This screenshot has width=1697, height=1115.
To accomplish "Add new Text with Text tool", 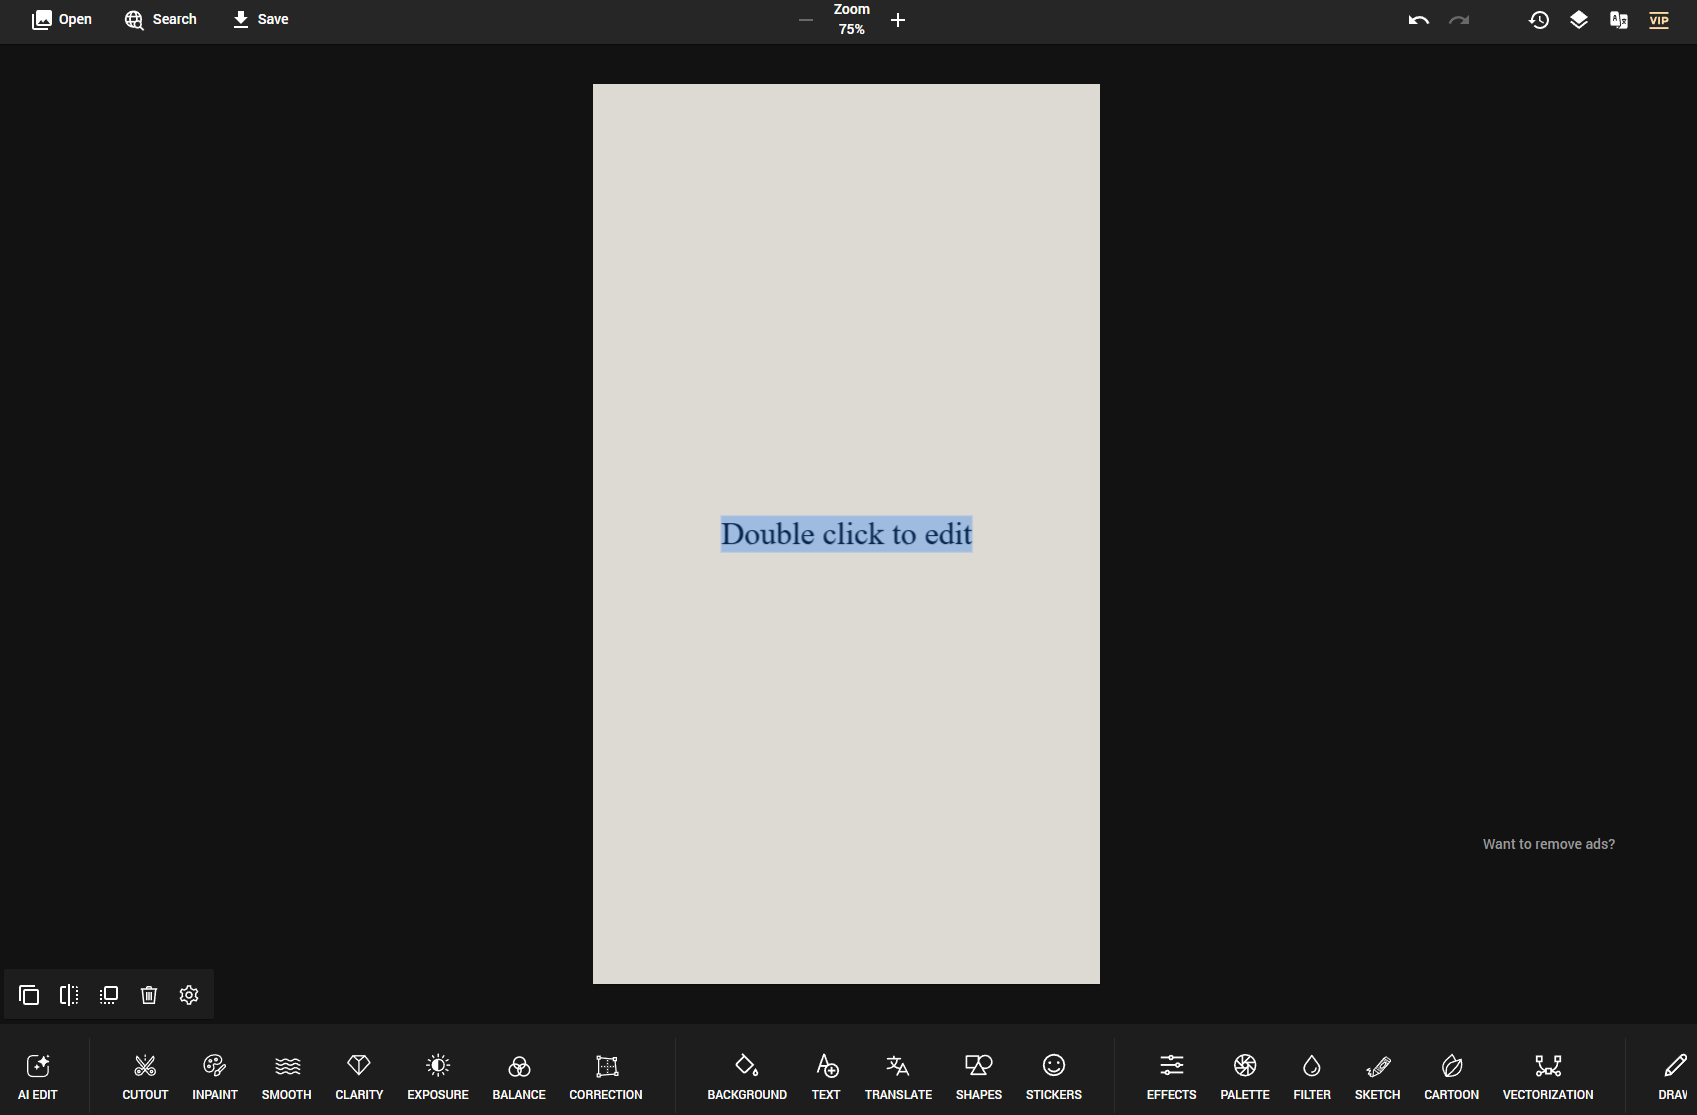I will click(x=826, y=1076).
